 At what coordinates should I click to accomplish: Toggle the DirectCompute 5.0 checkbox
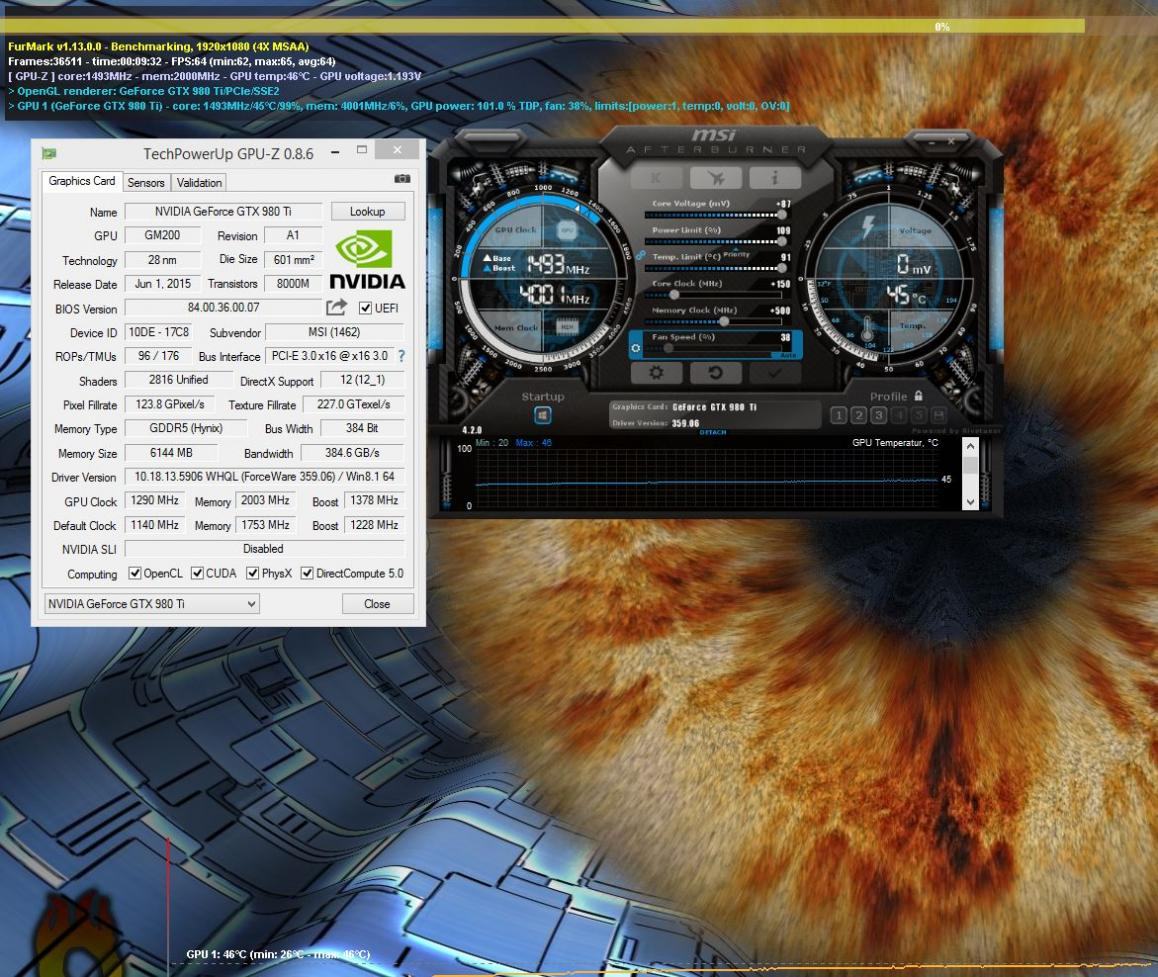(x=306, y=573)
